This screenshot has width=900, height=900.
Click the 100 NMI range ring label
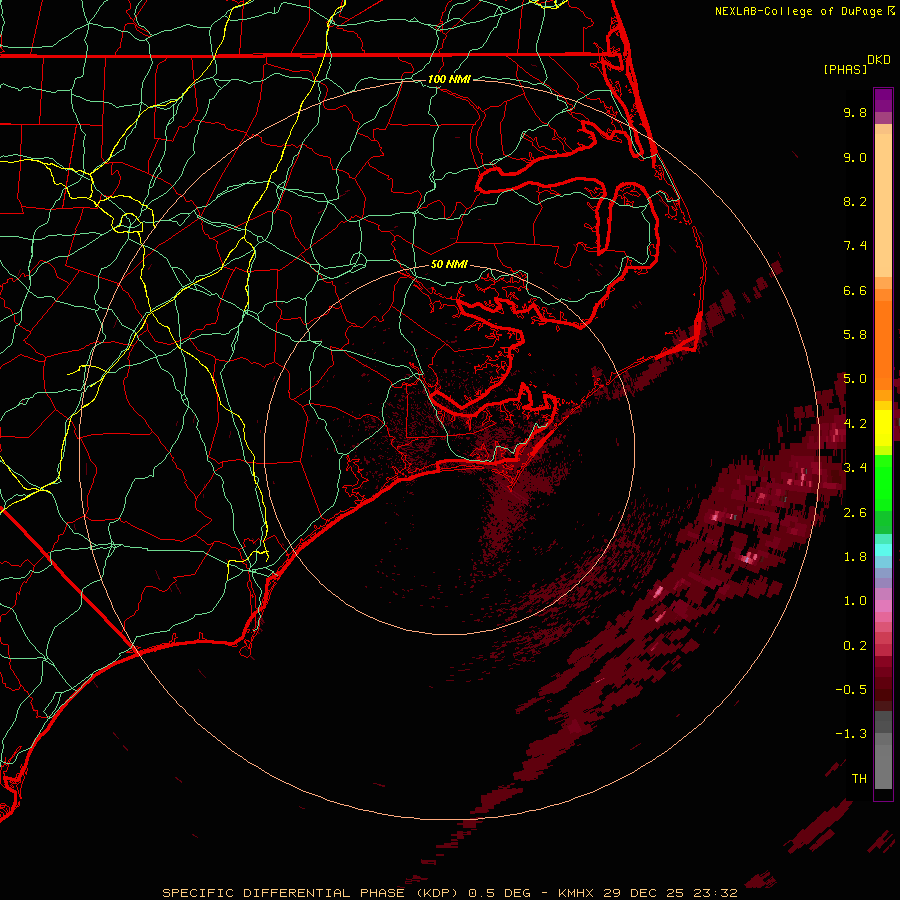[449, 79]
